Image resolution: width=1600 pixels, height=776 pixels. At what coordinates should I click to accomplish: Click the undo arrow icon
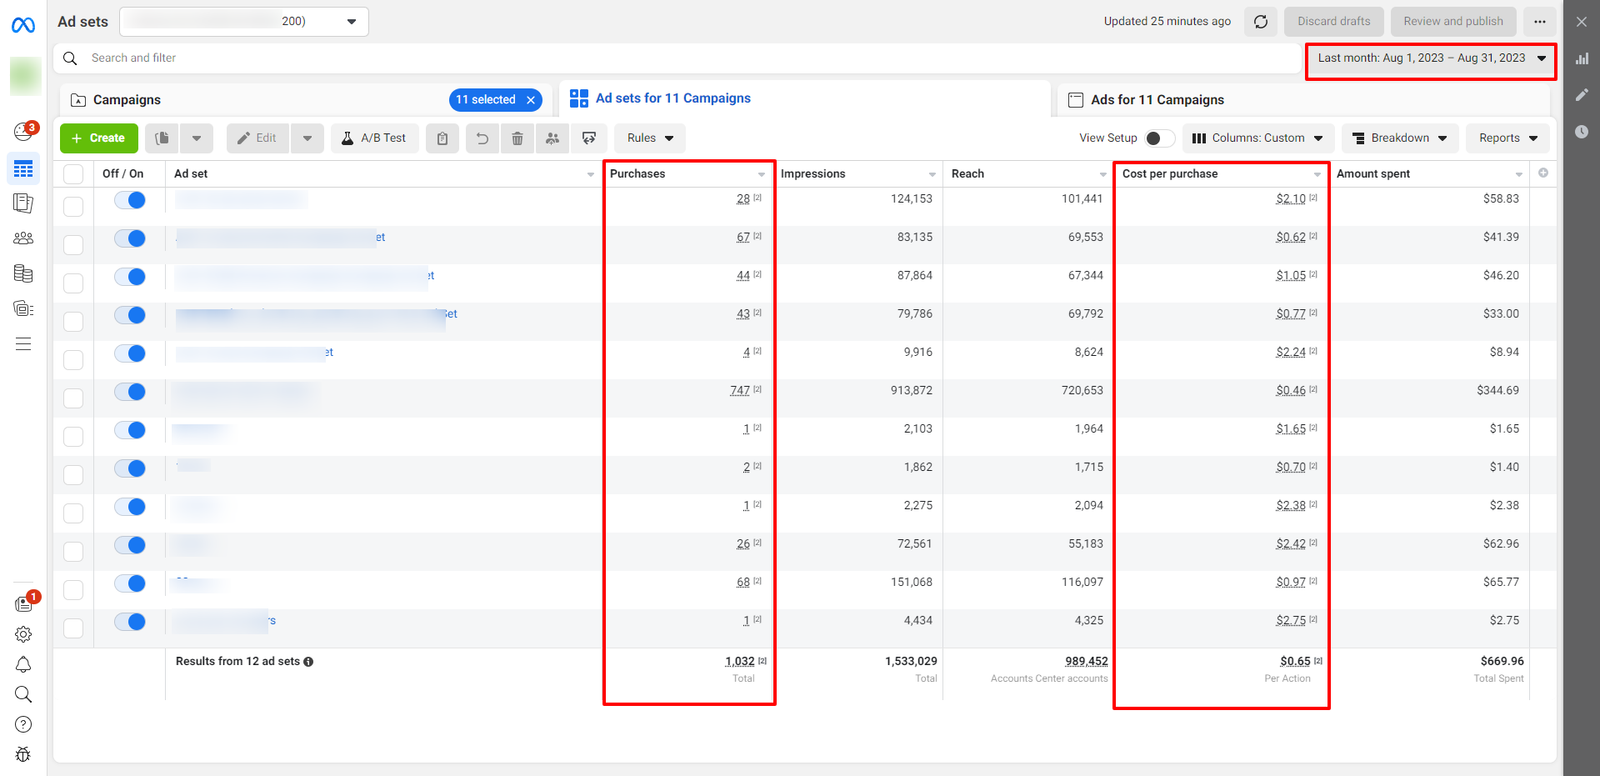point(482,138)
